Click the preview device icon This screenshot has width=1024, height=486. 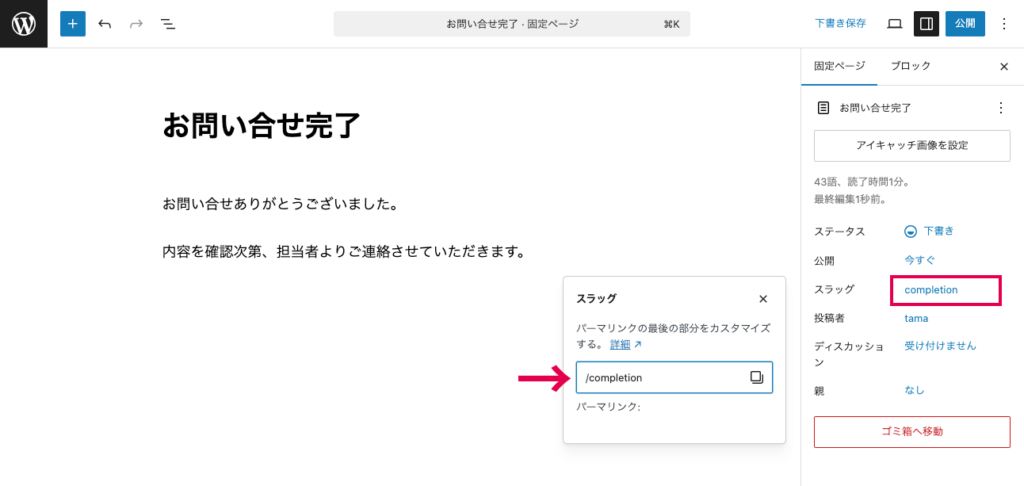pyautogui.click(x=894, y=24)
